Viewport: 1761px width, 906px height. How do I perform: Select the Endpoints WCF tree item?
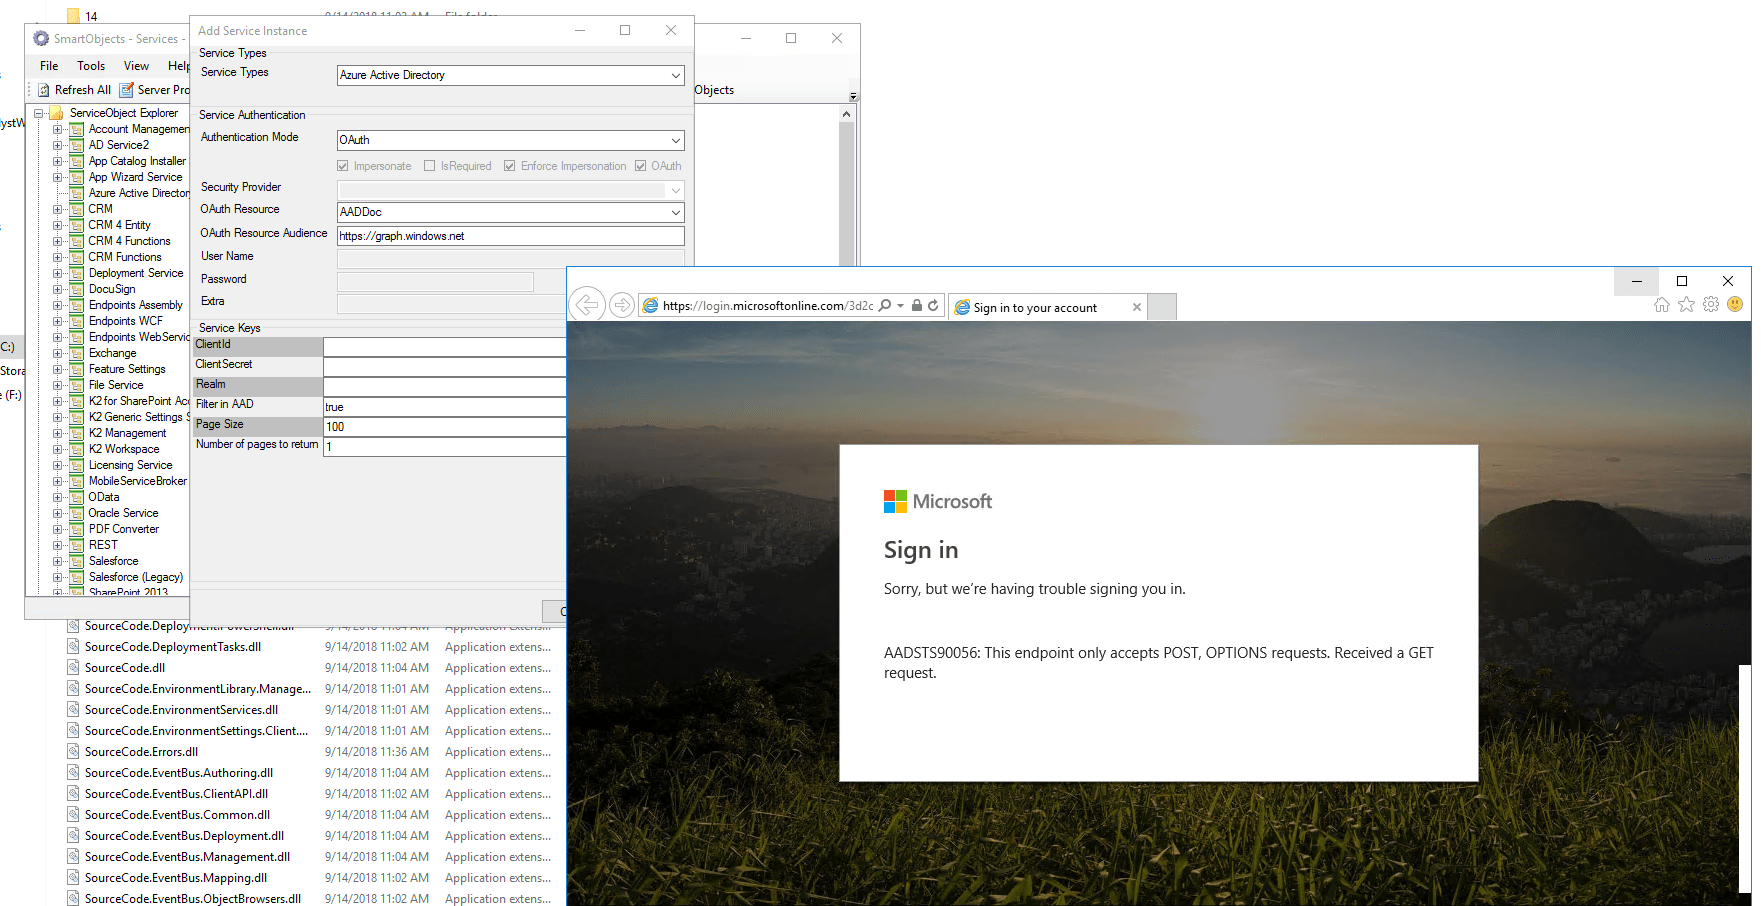pos(125,321)
